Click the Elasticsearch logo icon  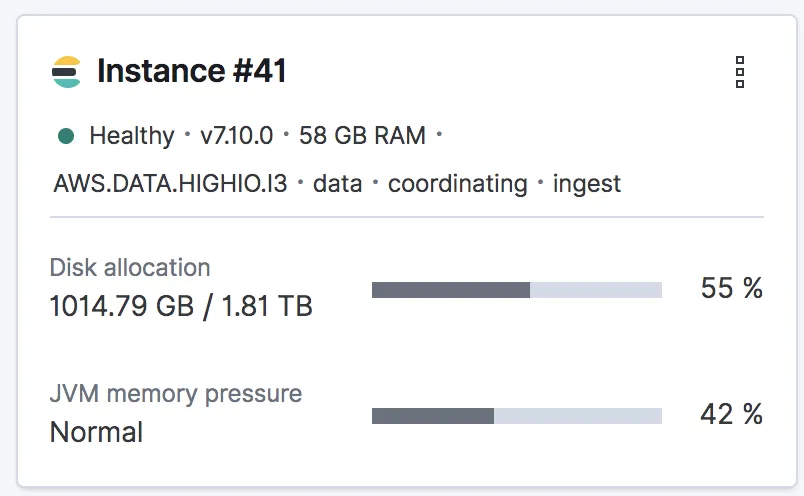66,72
